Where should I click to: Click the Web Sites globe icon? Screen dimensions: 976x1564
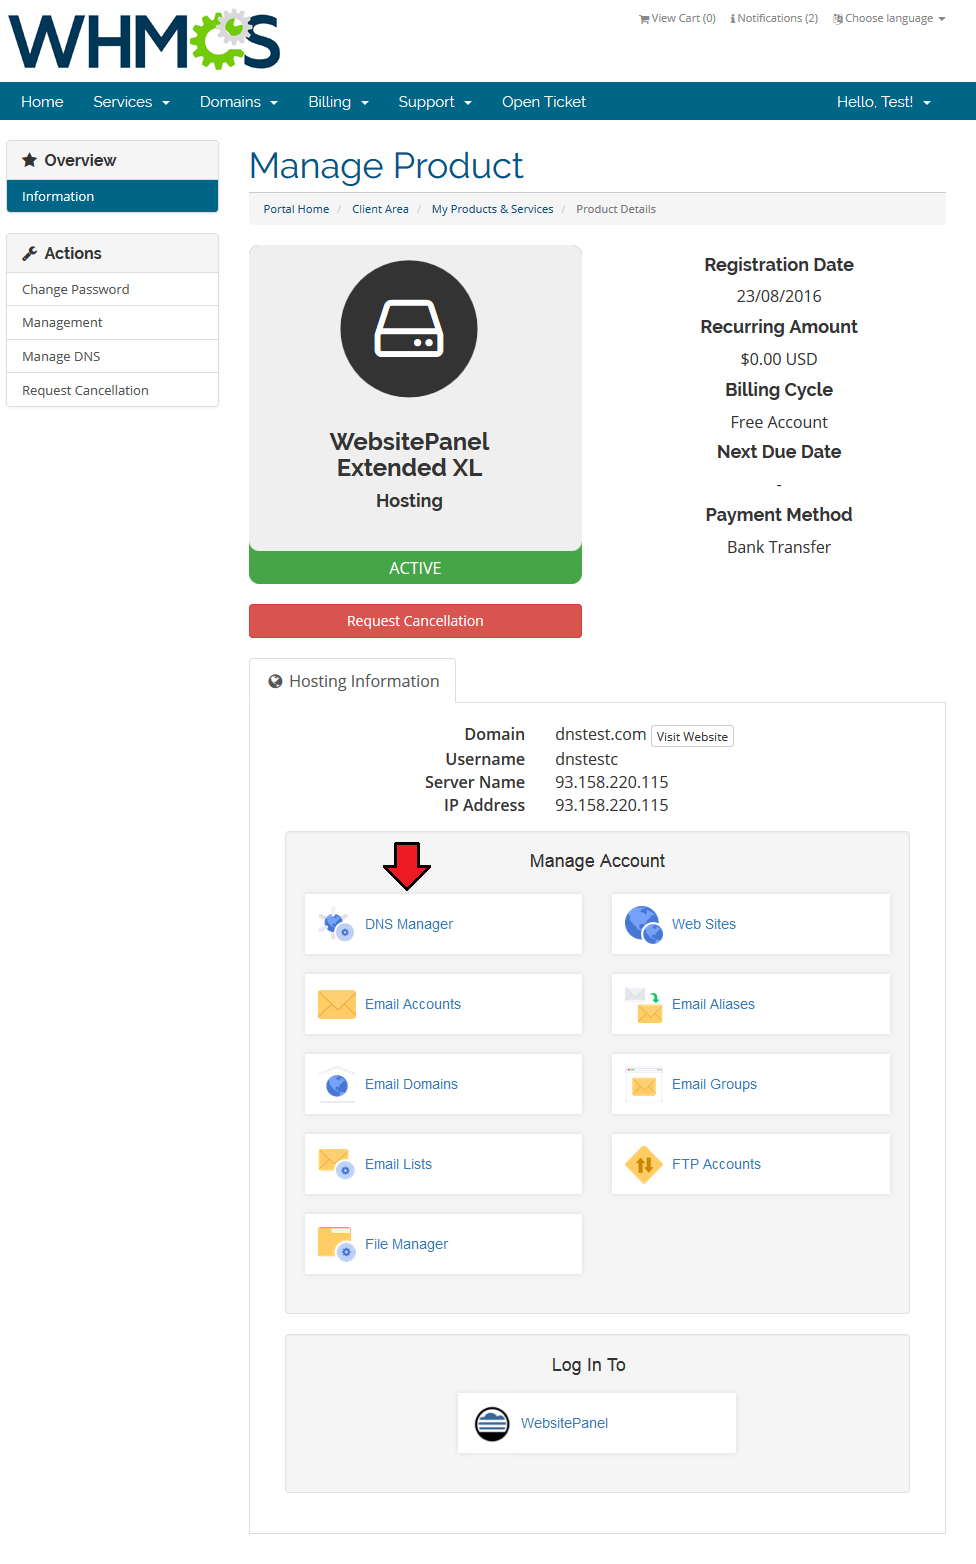[x=644, y=924]
